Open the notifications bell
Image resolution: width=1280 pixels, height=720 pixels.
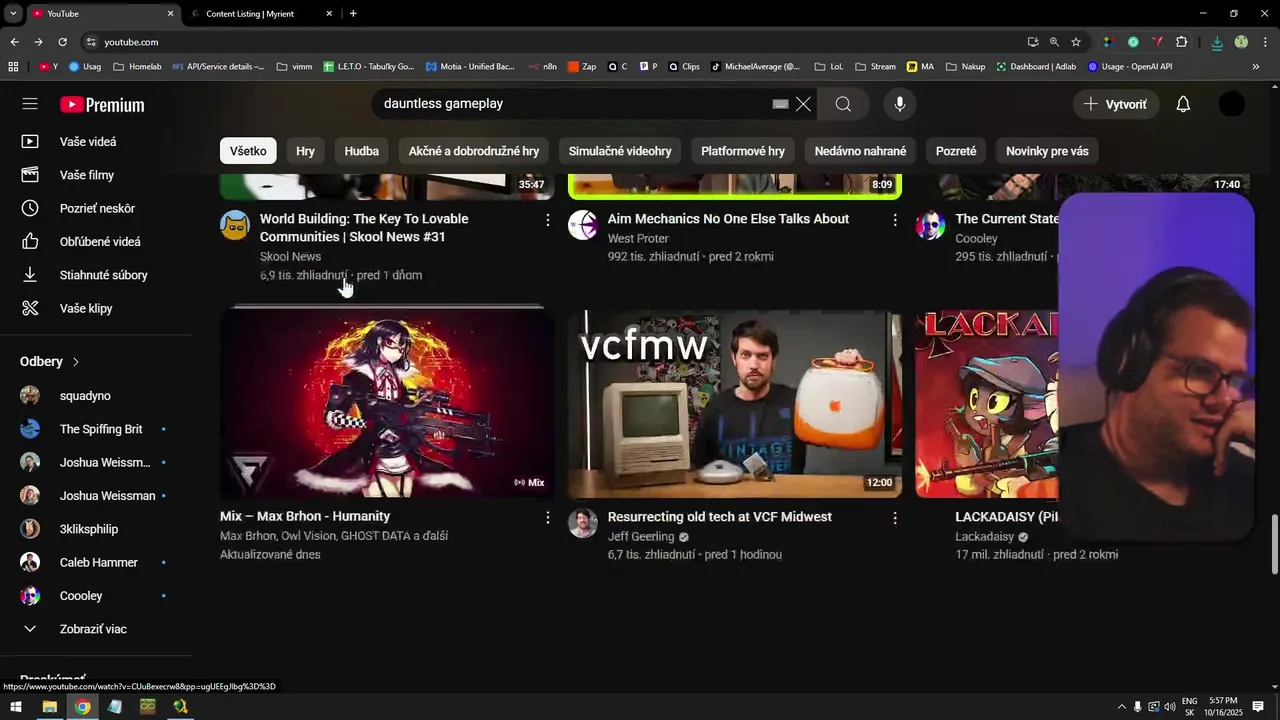pyautogui.click(x=1183, y=104)
